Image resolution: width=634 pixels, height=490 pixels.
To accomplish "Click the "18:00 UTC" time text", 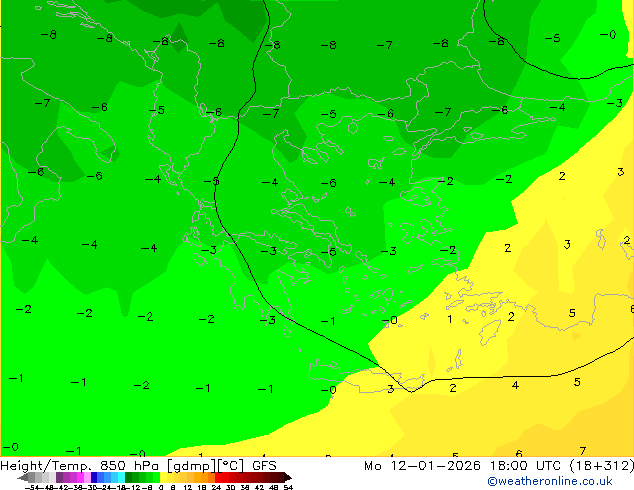I will (x=525, y=466).
